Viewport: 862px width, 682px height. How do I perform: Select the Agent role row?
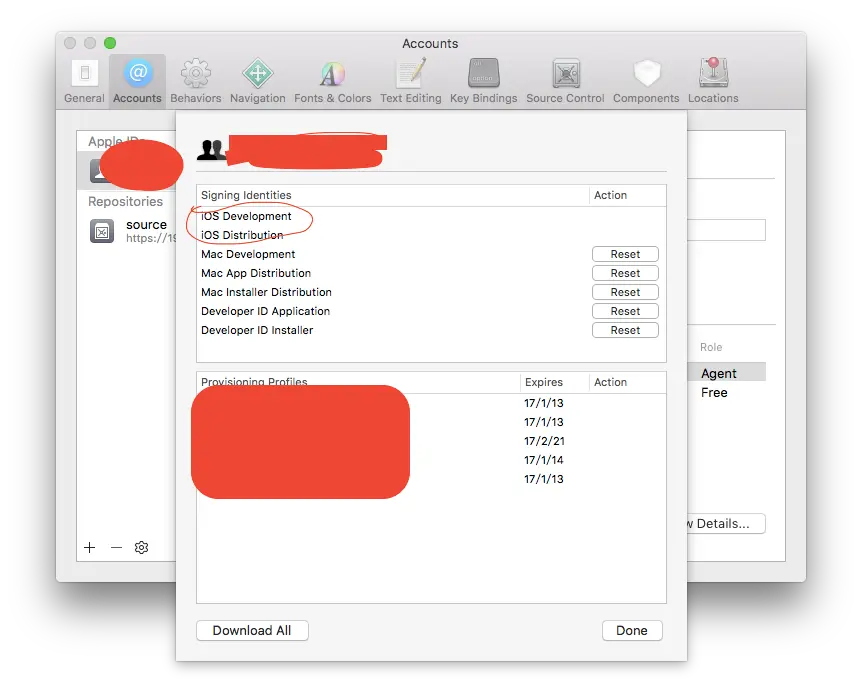[726, 373]
